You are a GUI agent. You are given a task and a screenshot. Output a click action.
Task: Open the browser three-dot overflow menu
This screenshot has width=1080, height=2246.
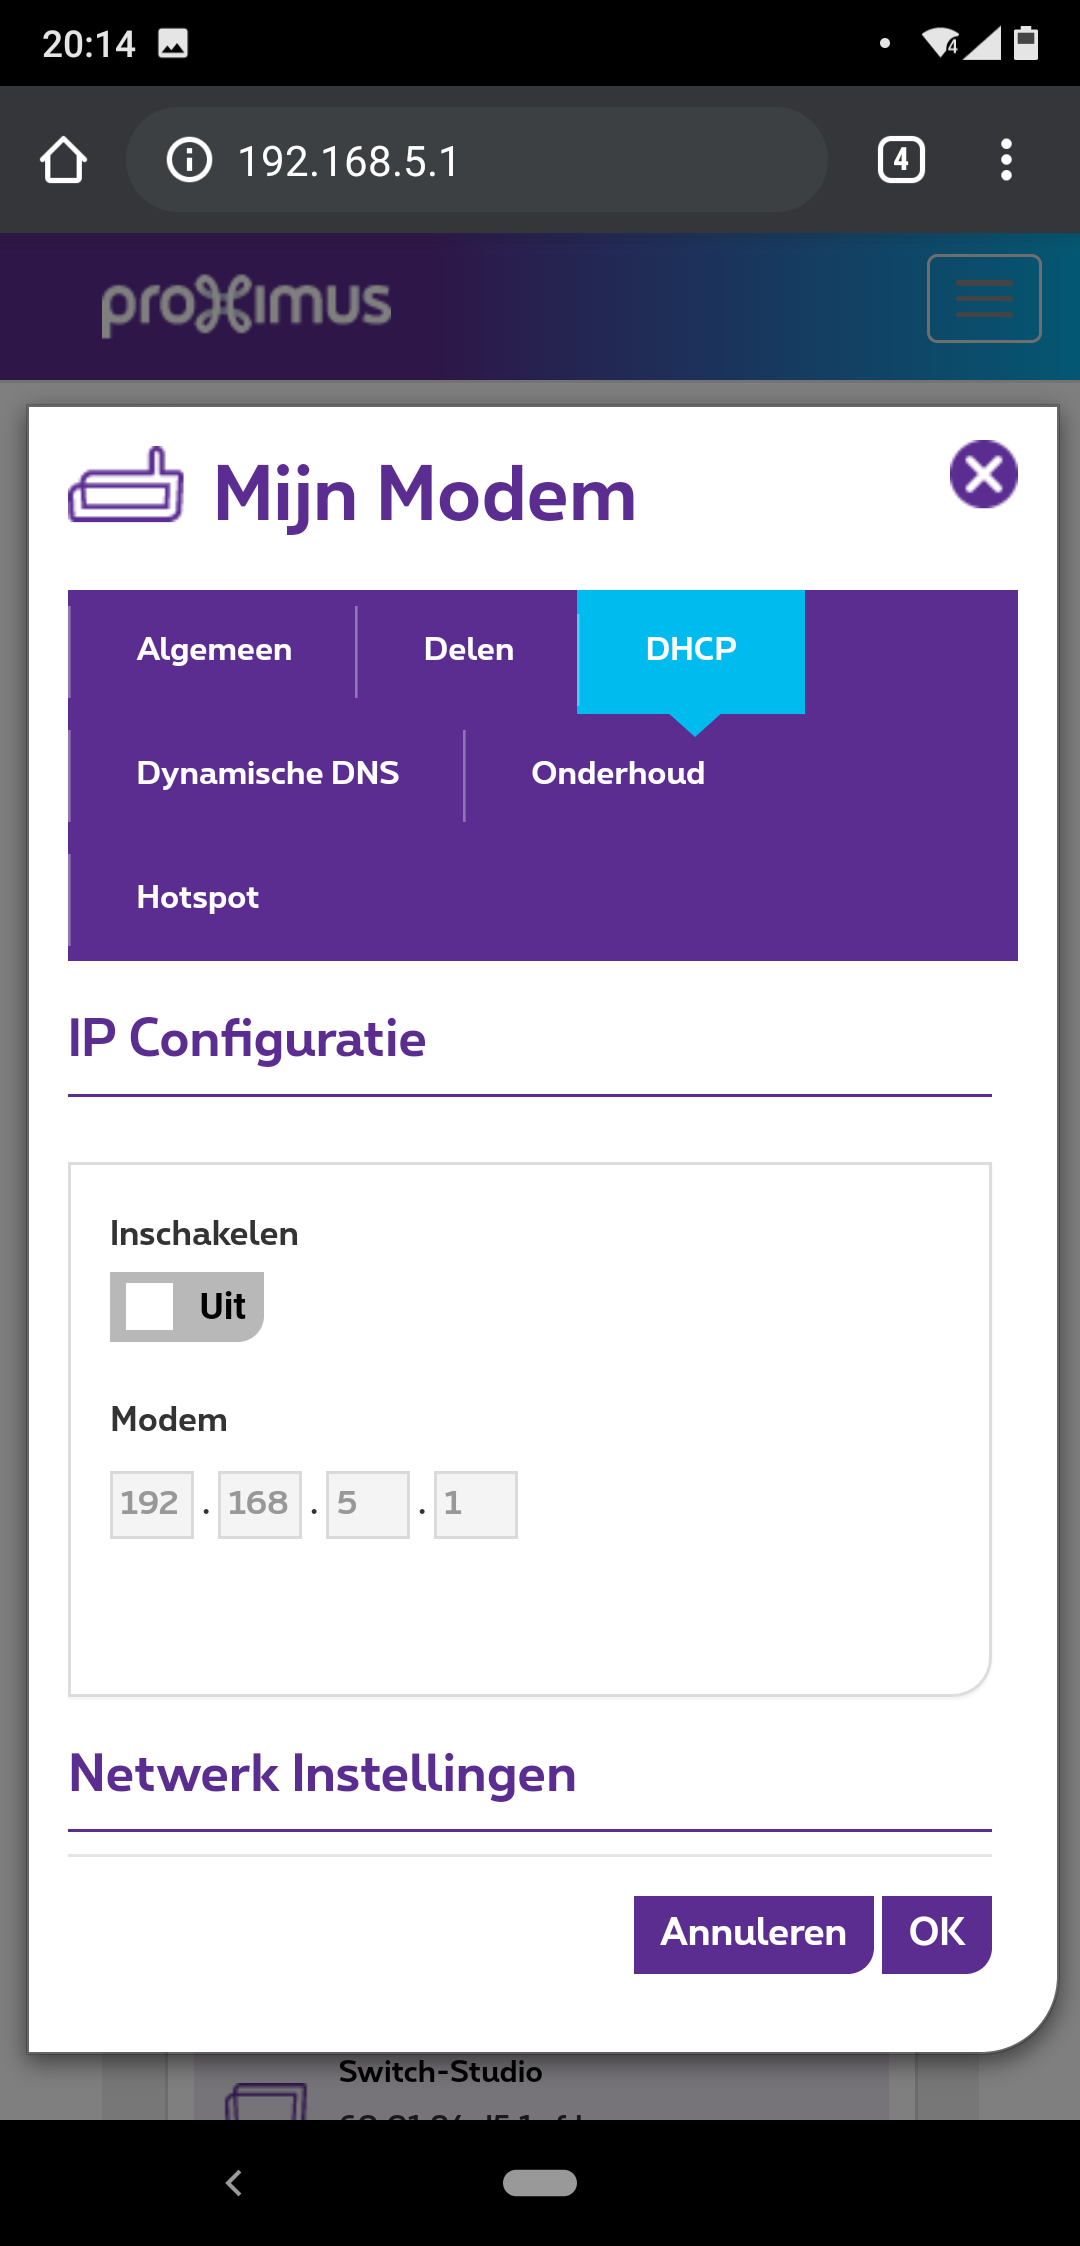1006,160
